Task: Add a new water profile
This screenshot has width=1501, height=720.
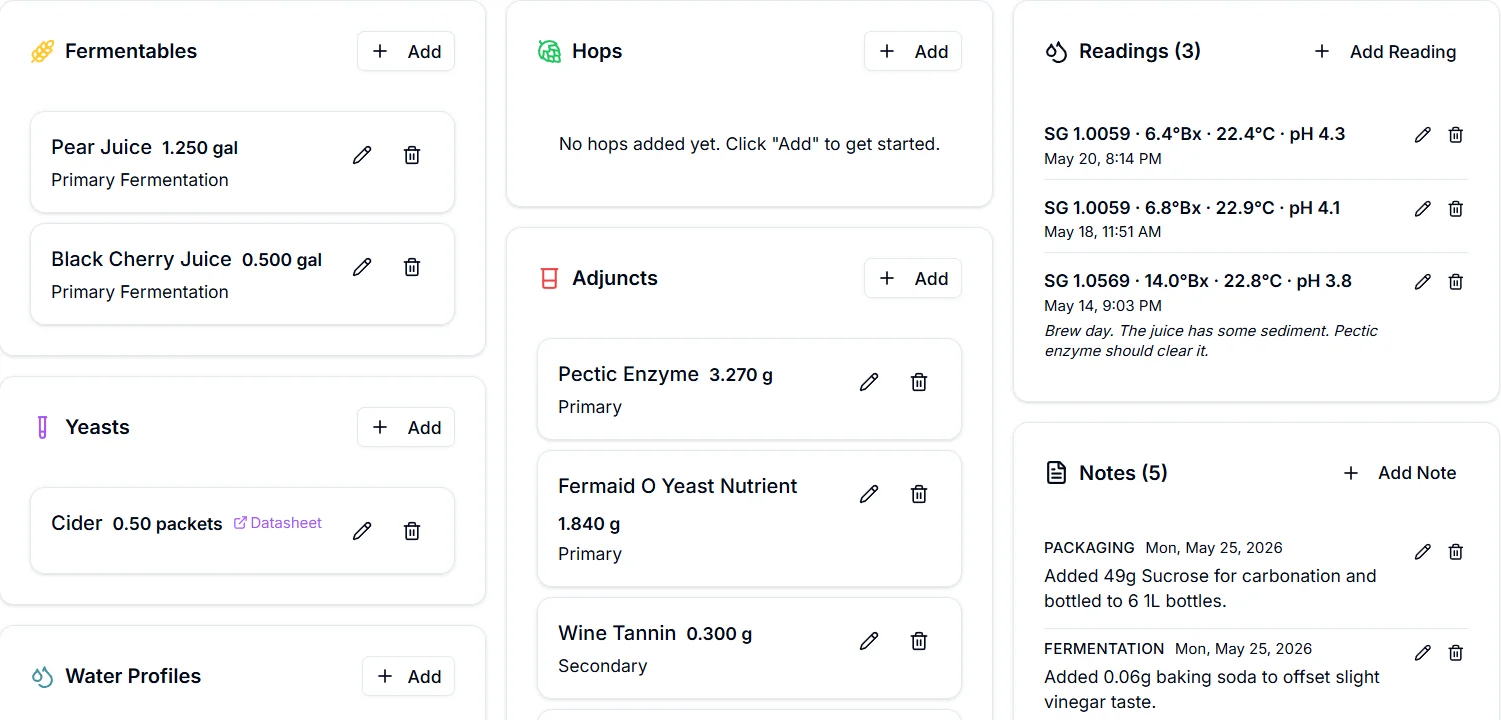Action: pos(408,677)
